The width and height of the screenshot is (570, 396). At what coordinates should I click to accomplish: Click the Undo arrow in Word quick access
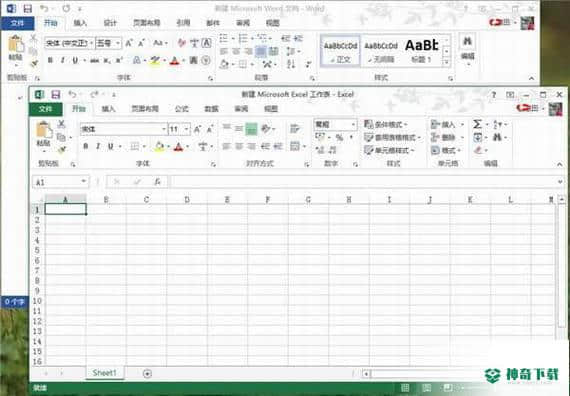tap(44, 8)
